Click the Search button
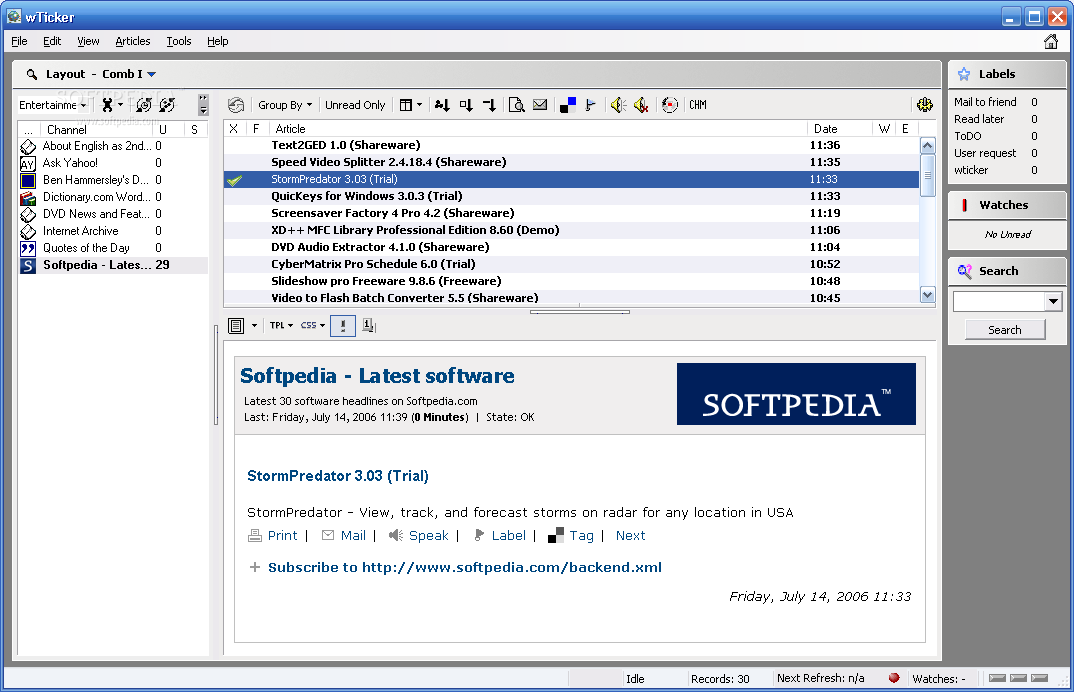Viewport: 1074px width, 692px height. [x=1005, y=330]
